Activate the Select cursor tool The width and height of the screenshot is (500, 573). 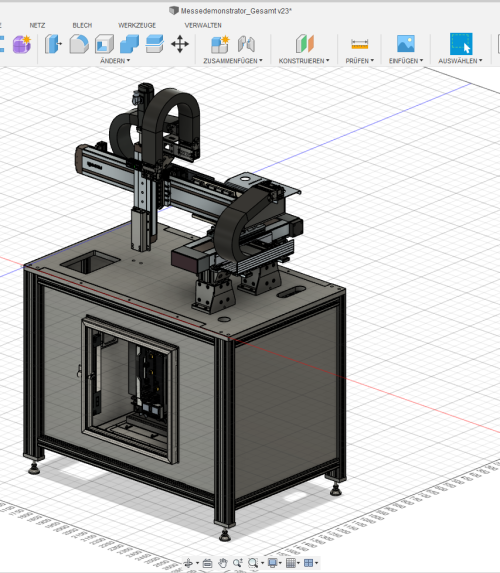[x=461, y=44]
